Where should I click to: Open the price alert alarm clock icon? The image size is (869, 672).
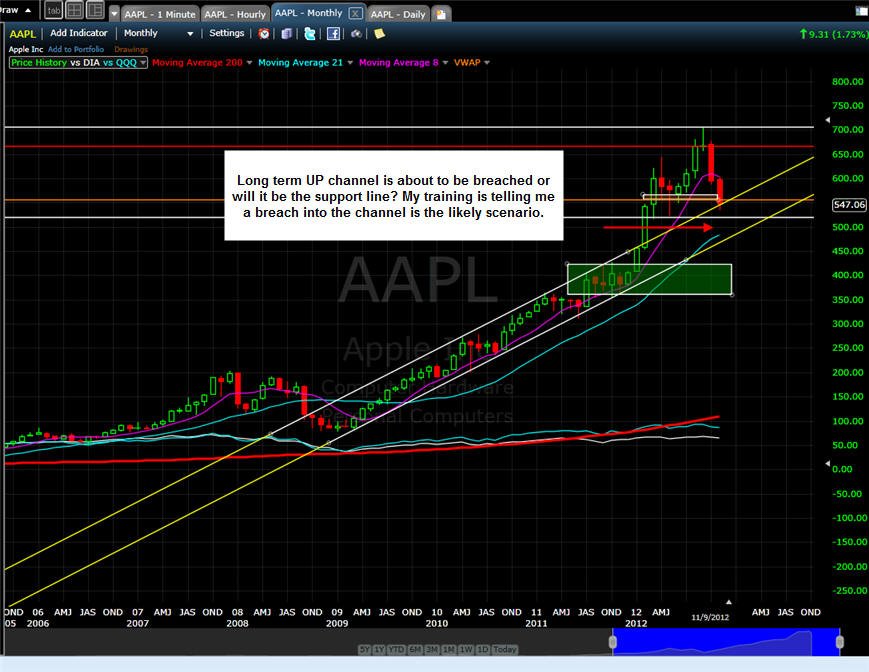[x=264, y=34]
